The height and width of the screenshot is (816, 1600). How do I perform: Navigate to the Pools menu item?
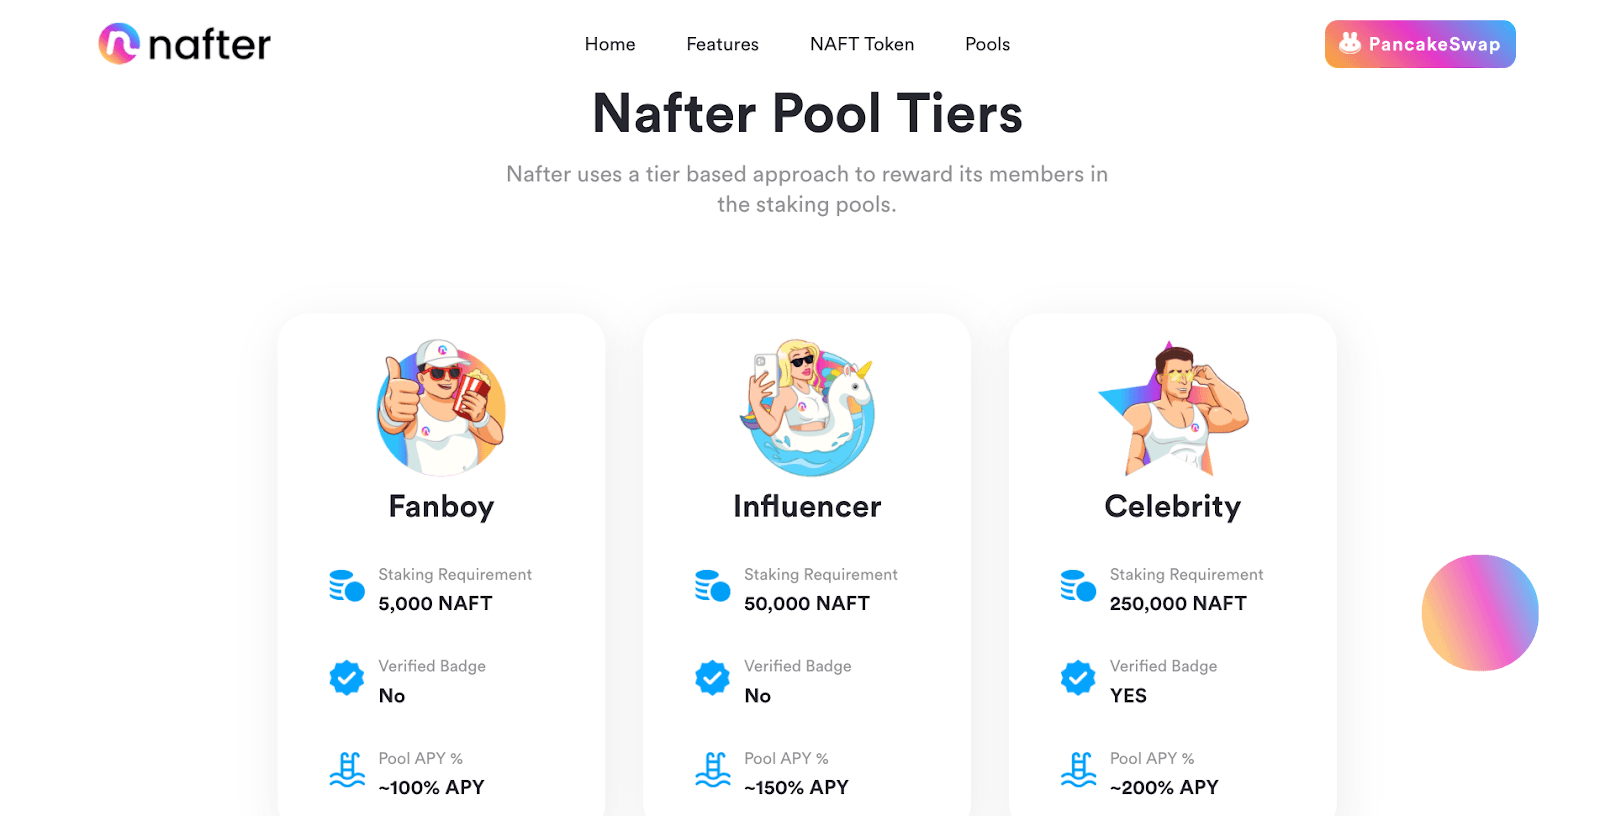pyautogui.click(x=987, y=44)
